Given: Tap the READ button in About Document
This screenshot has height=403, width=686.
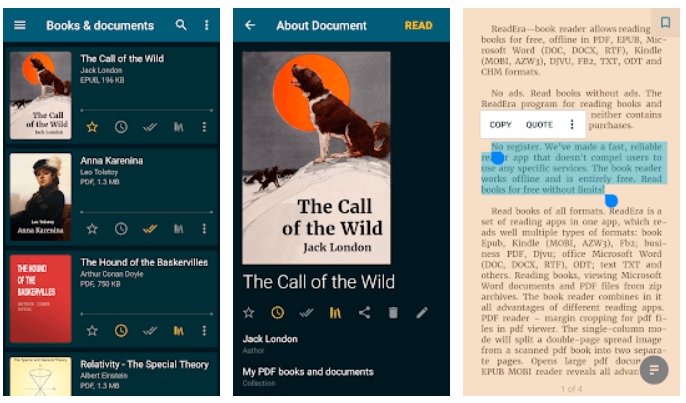Looking at the screenshot, I should [418, 26].
